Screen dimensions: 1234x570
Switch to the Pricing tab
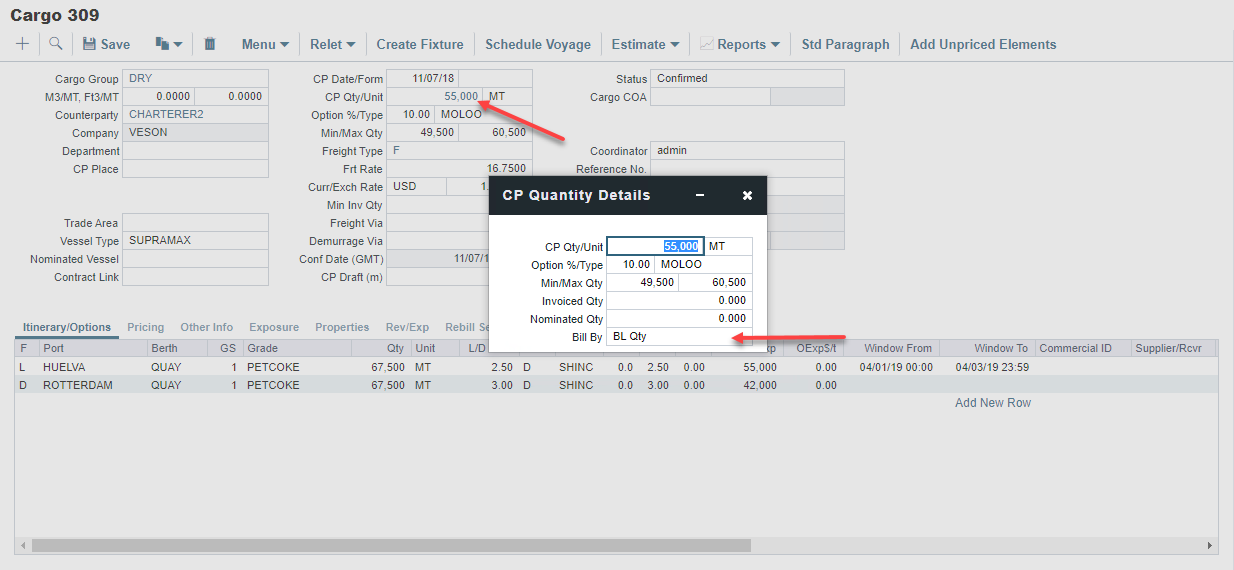(x=145, y=327)
